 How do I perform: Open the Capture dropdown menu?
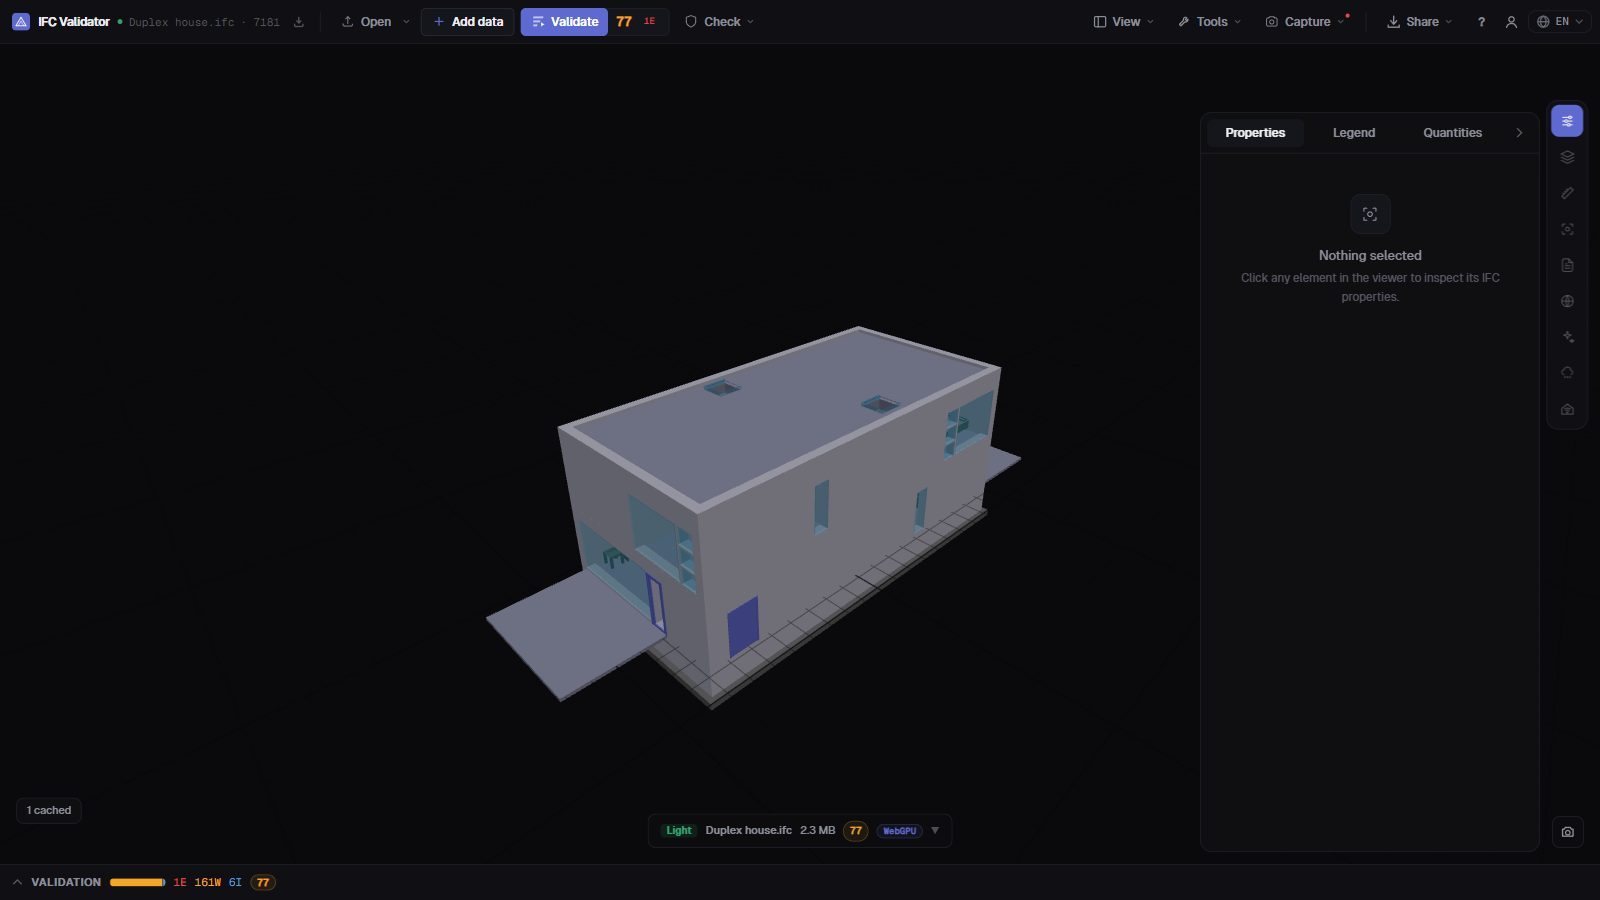(x=1305, y=22)
